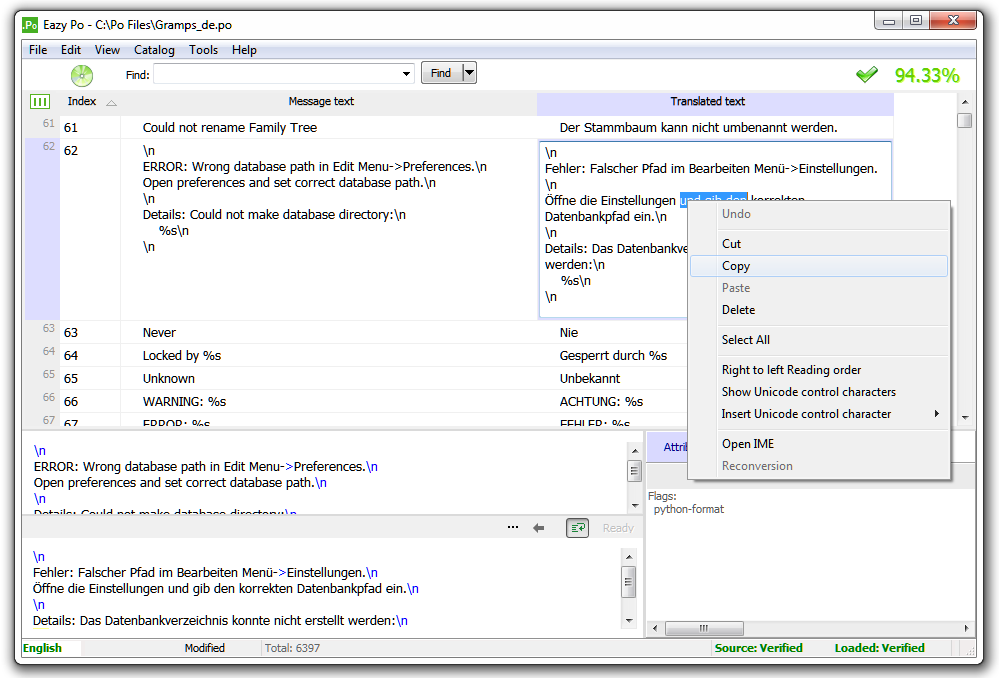999x678 pixels.
Task: Click the main list scroll up arrow
Action: 965,102
